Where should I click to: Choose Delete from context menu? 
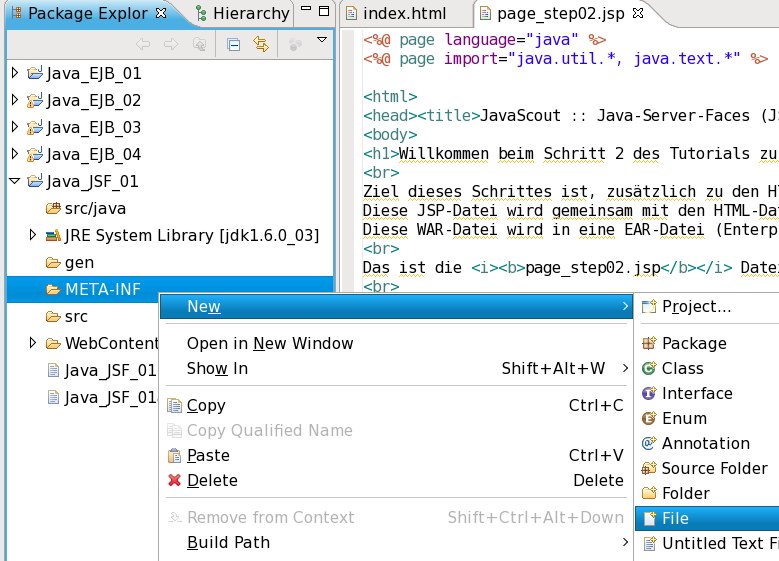tap(212, 480)
